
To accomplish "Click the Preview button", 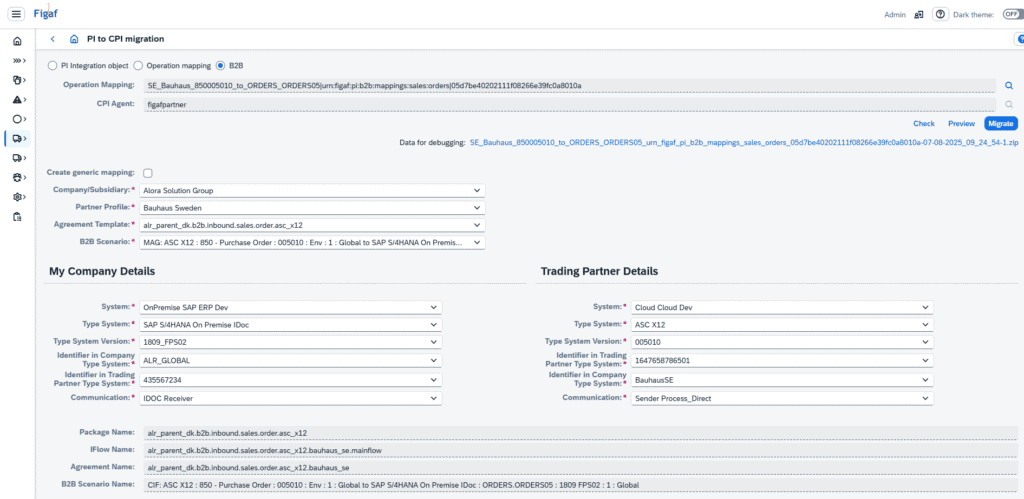I will [x=961, y=123].
